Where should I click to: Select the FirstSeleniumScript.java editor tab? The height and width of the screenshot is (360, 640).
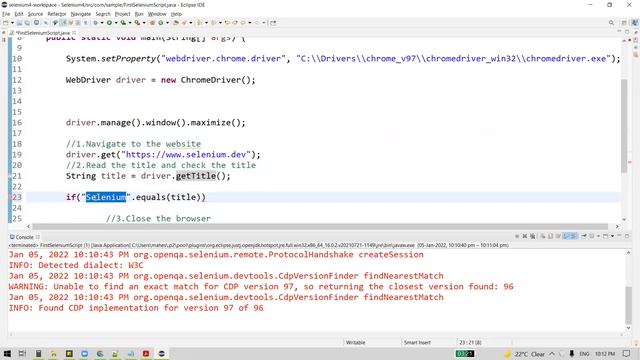tap(42, 33)
